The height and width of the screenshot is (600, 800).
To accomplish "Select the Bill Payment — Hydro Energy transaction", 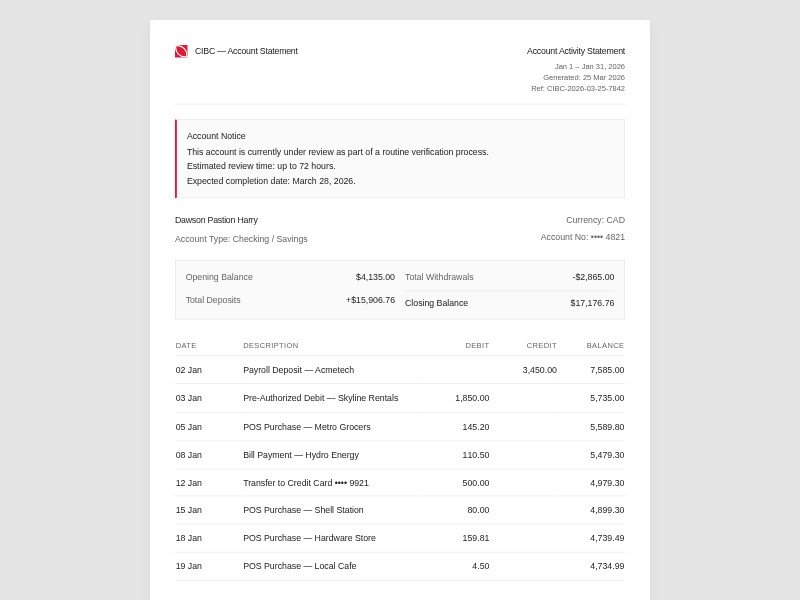I will [300, 455].
